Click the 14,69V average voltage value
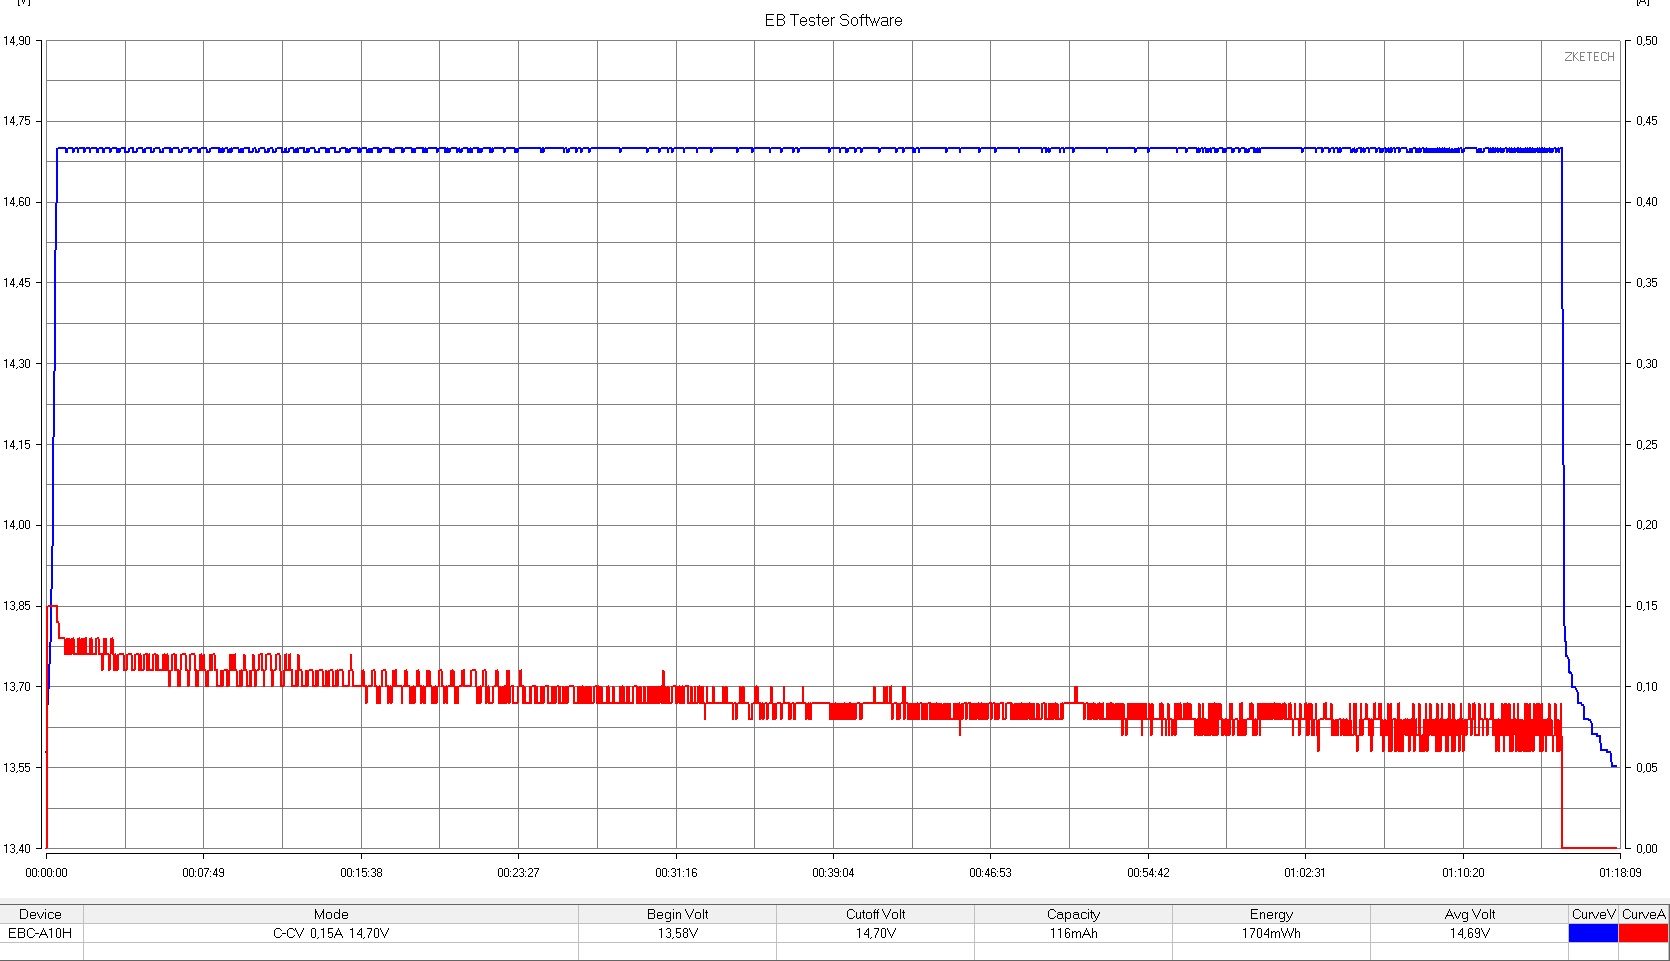Screen dimensions: 1670x961 click(1470, 933)
